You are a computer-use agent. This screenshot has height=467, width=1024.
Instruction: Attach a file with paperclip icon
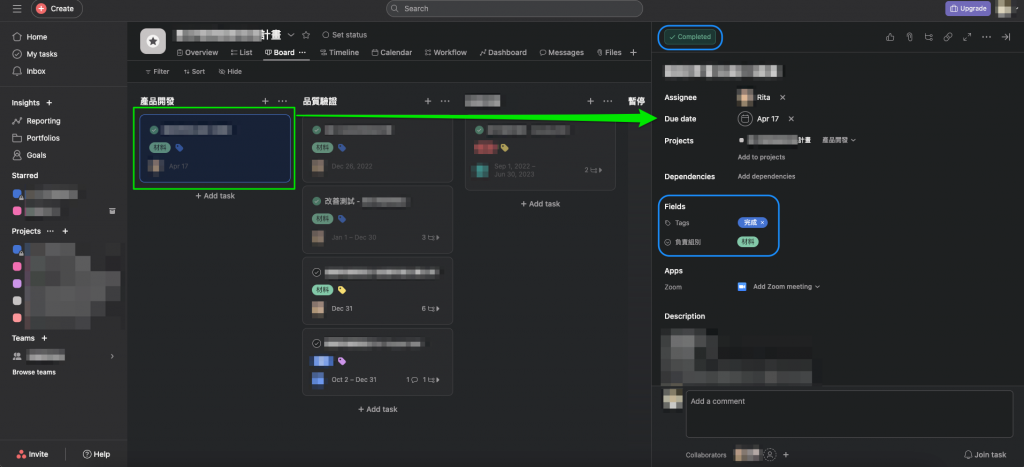pos(909,37)
